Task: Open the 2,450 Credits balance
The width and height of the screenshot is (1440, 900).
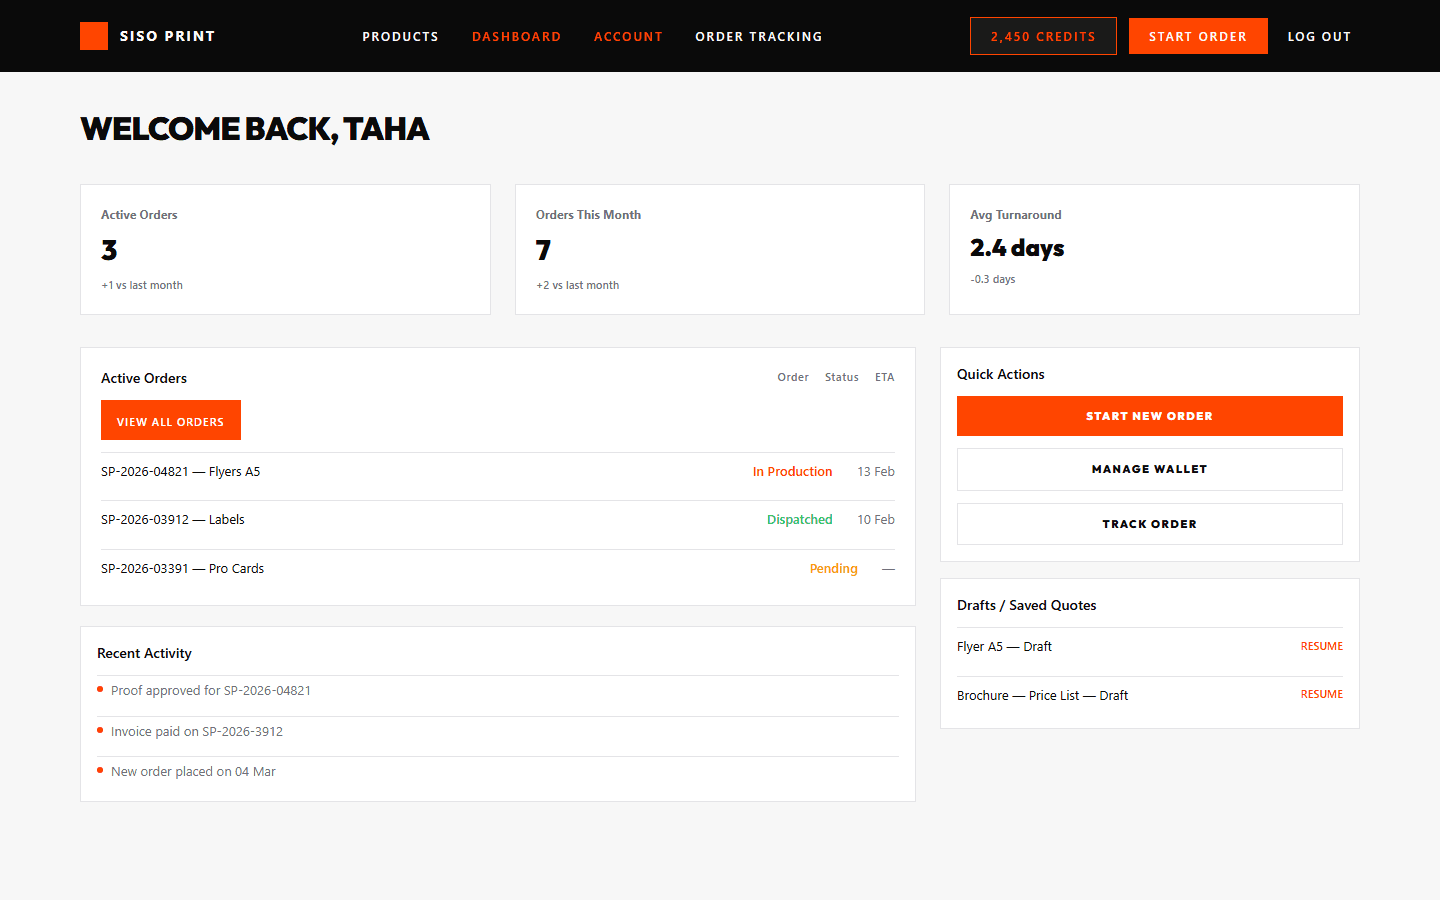Action: [x=1043, y=35]
